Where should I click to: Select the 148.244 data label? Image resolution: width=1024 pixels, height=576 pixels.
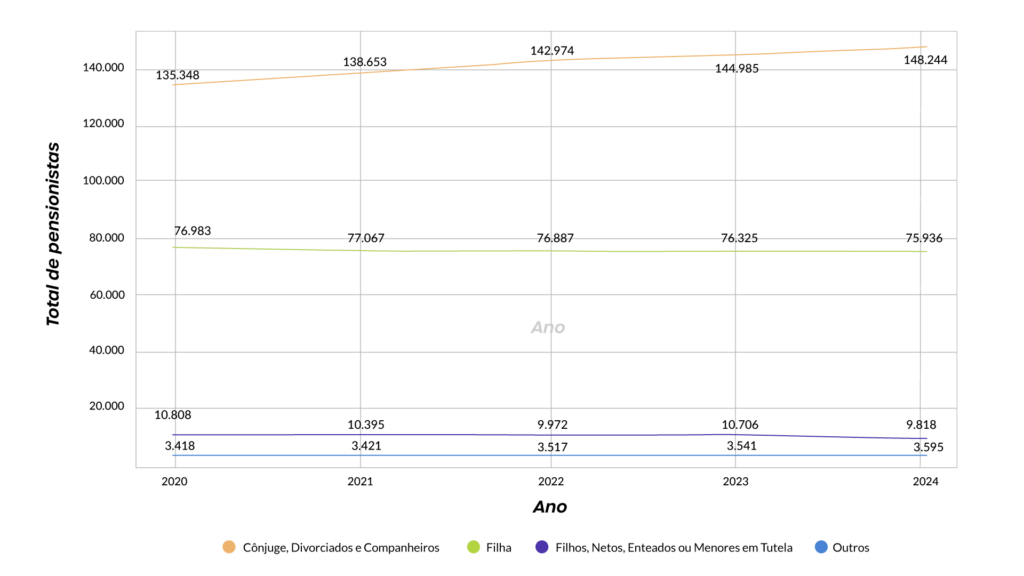point(925,60)
